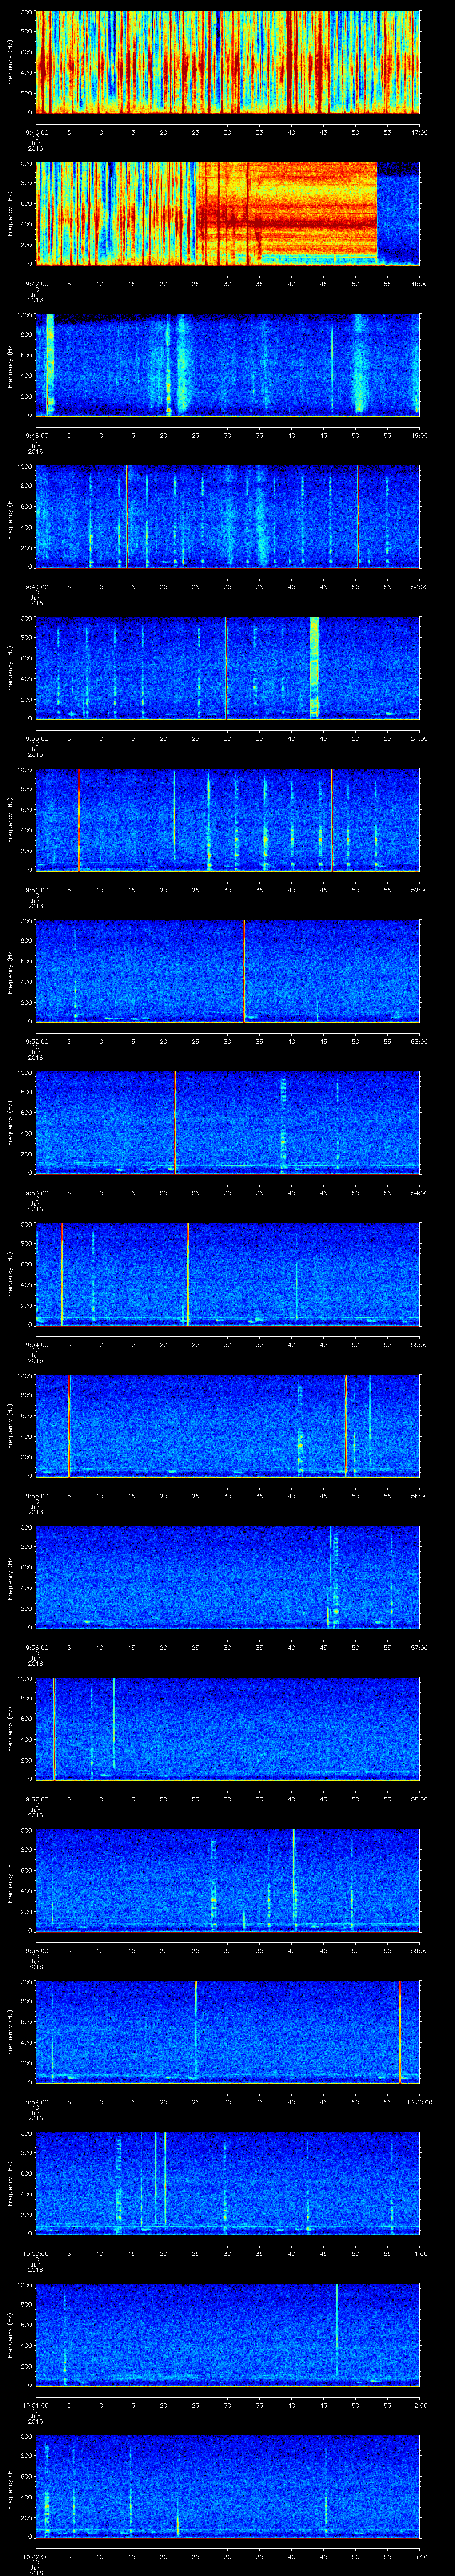Viewport: 455px width, 2576px height.
Task: Select the spectrogram panel starting at 9:55:00
Action: pos(227,1426)
